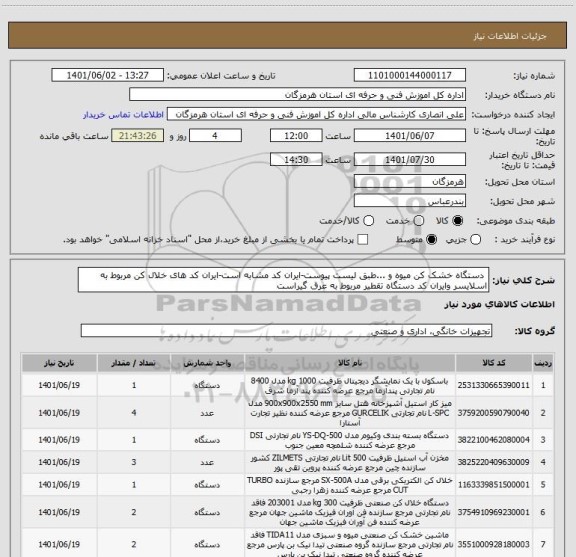576x557 pixels.
Task: Select the خدمت radio button
Action: pos(419,221)
